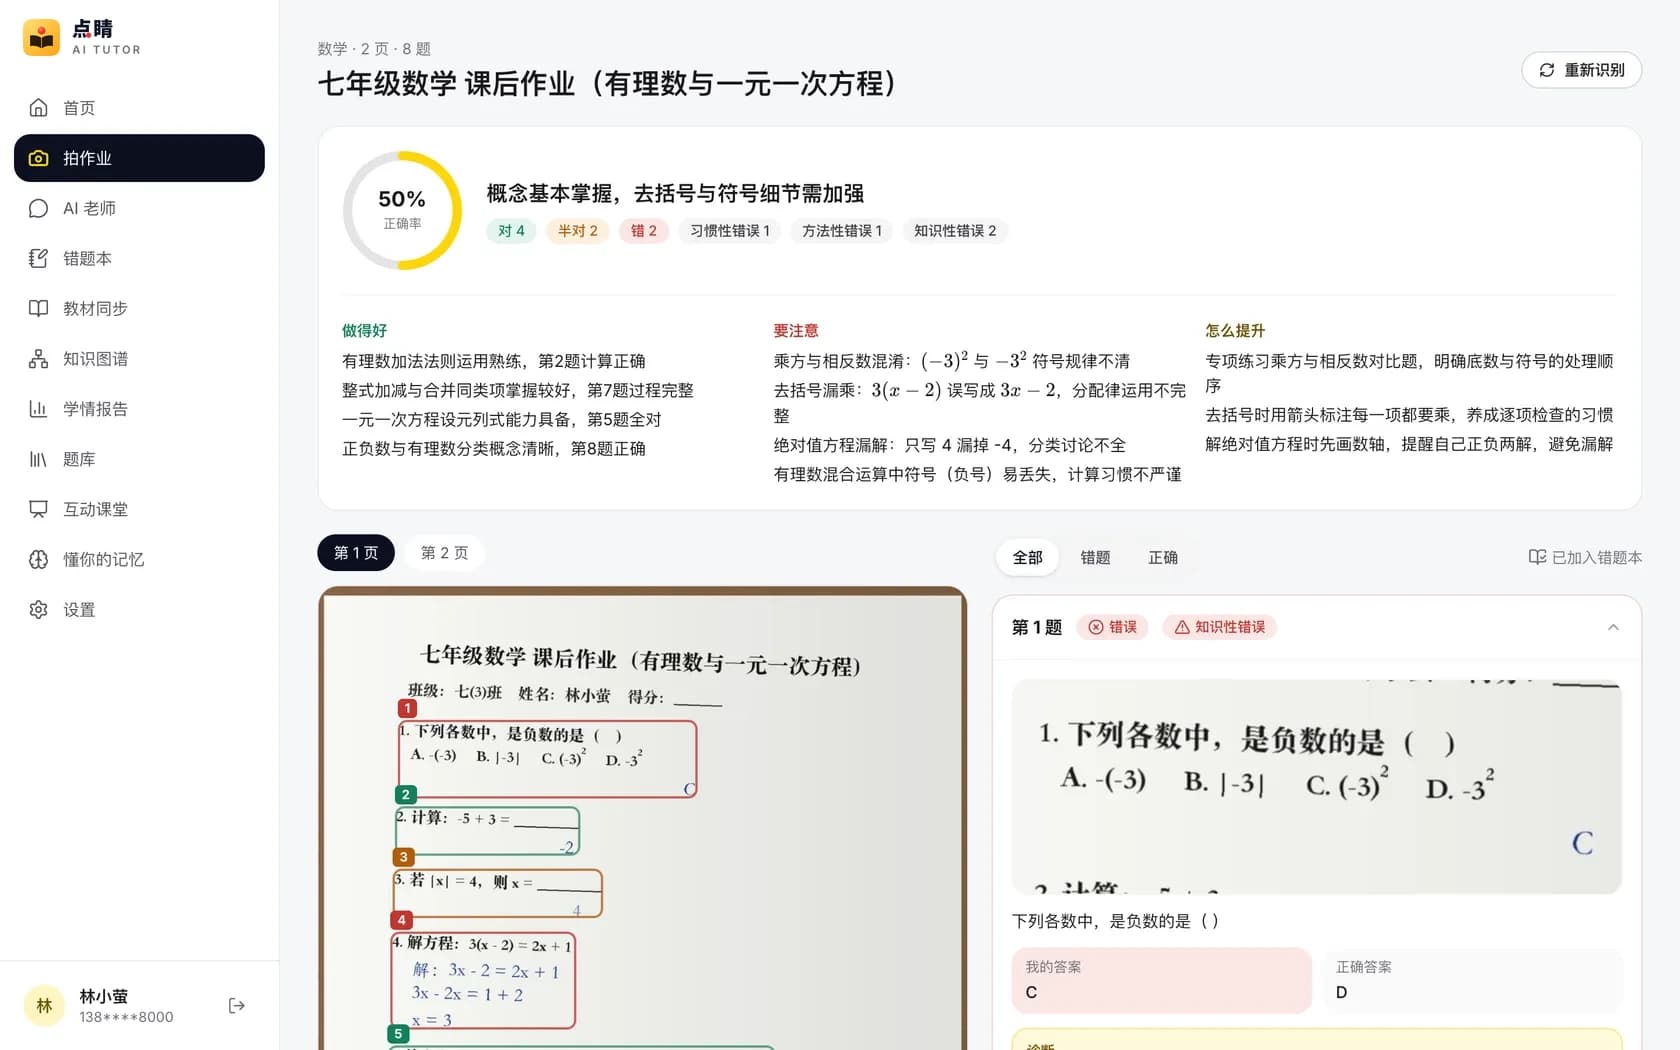Click the logout icon beside 林小萤
The height and width of the screenshot is (1050, 1680).
237,1006
